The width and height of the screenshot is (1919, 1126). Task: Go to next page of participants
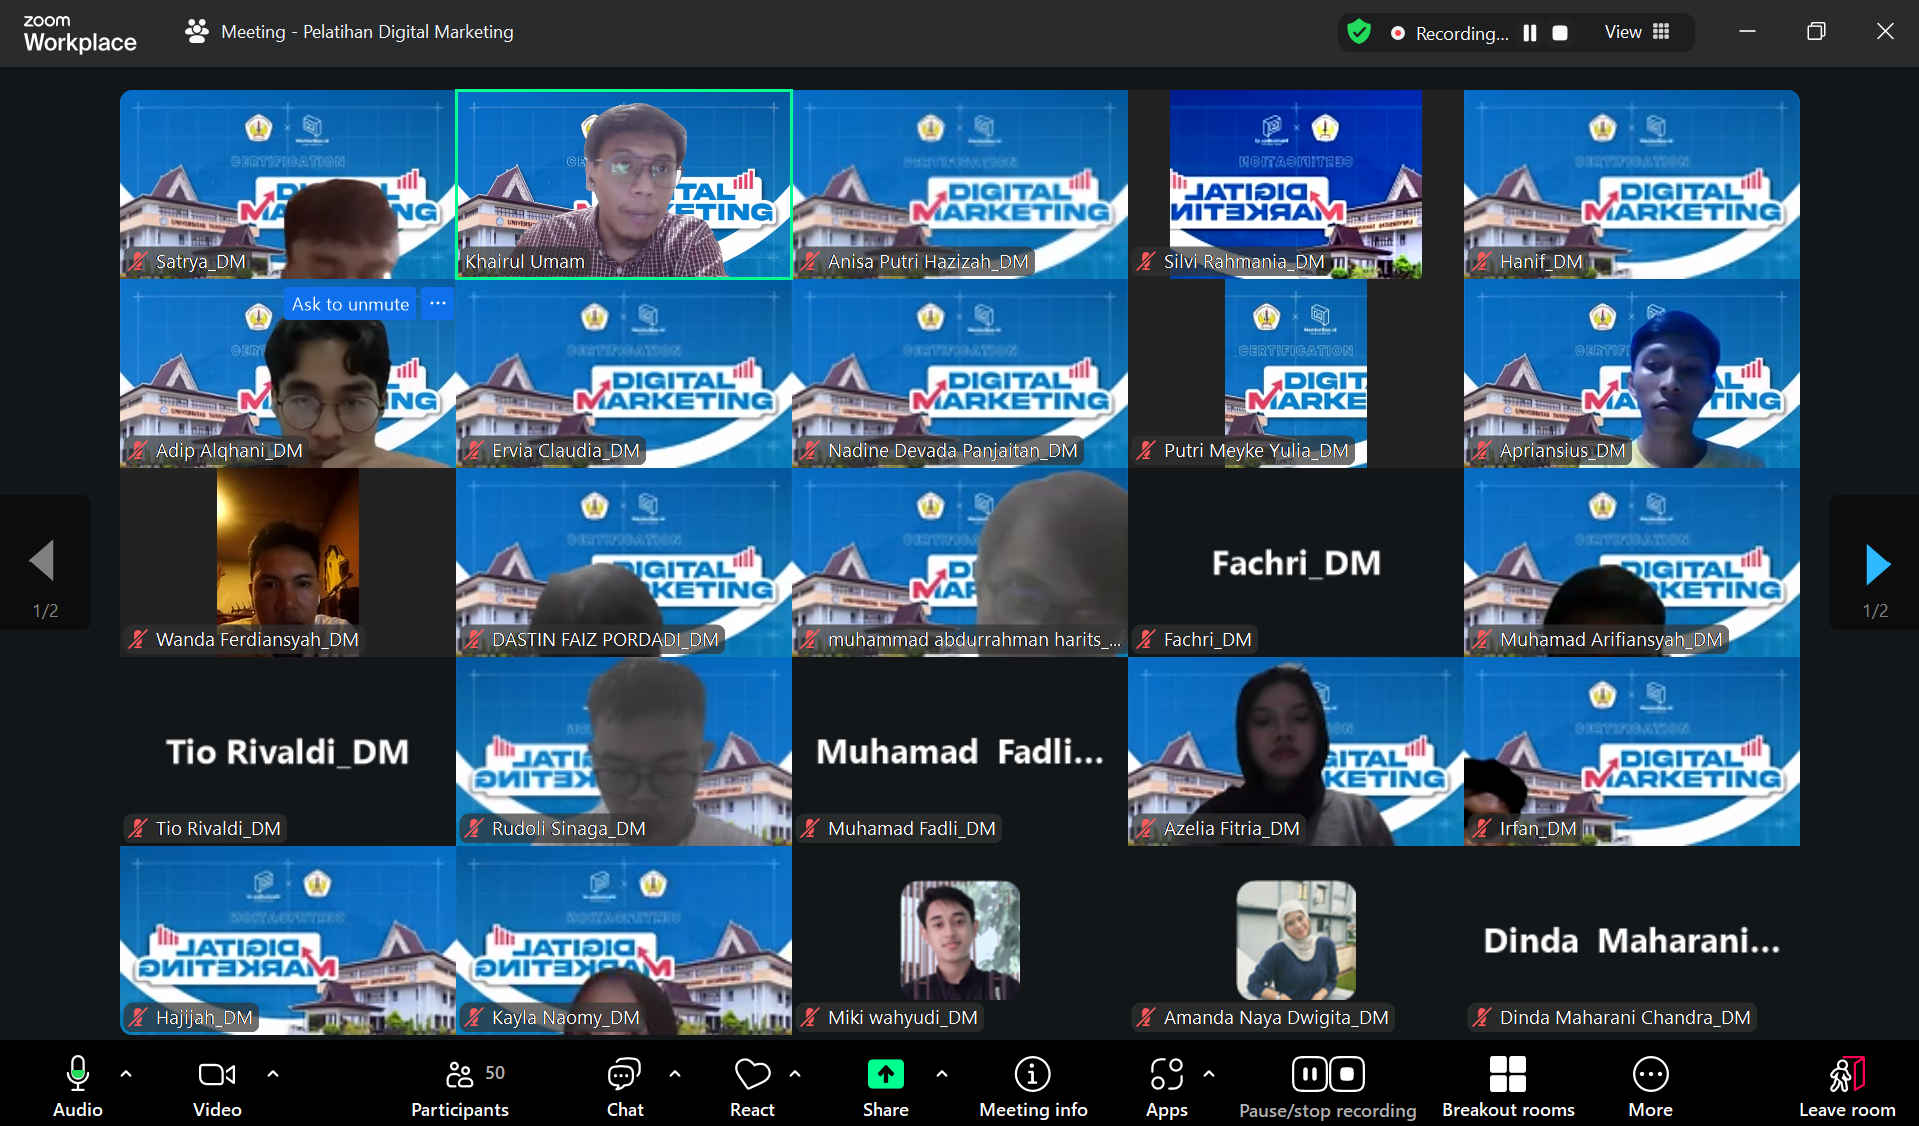(1876, 565)
